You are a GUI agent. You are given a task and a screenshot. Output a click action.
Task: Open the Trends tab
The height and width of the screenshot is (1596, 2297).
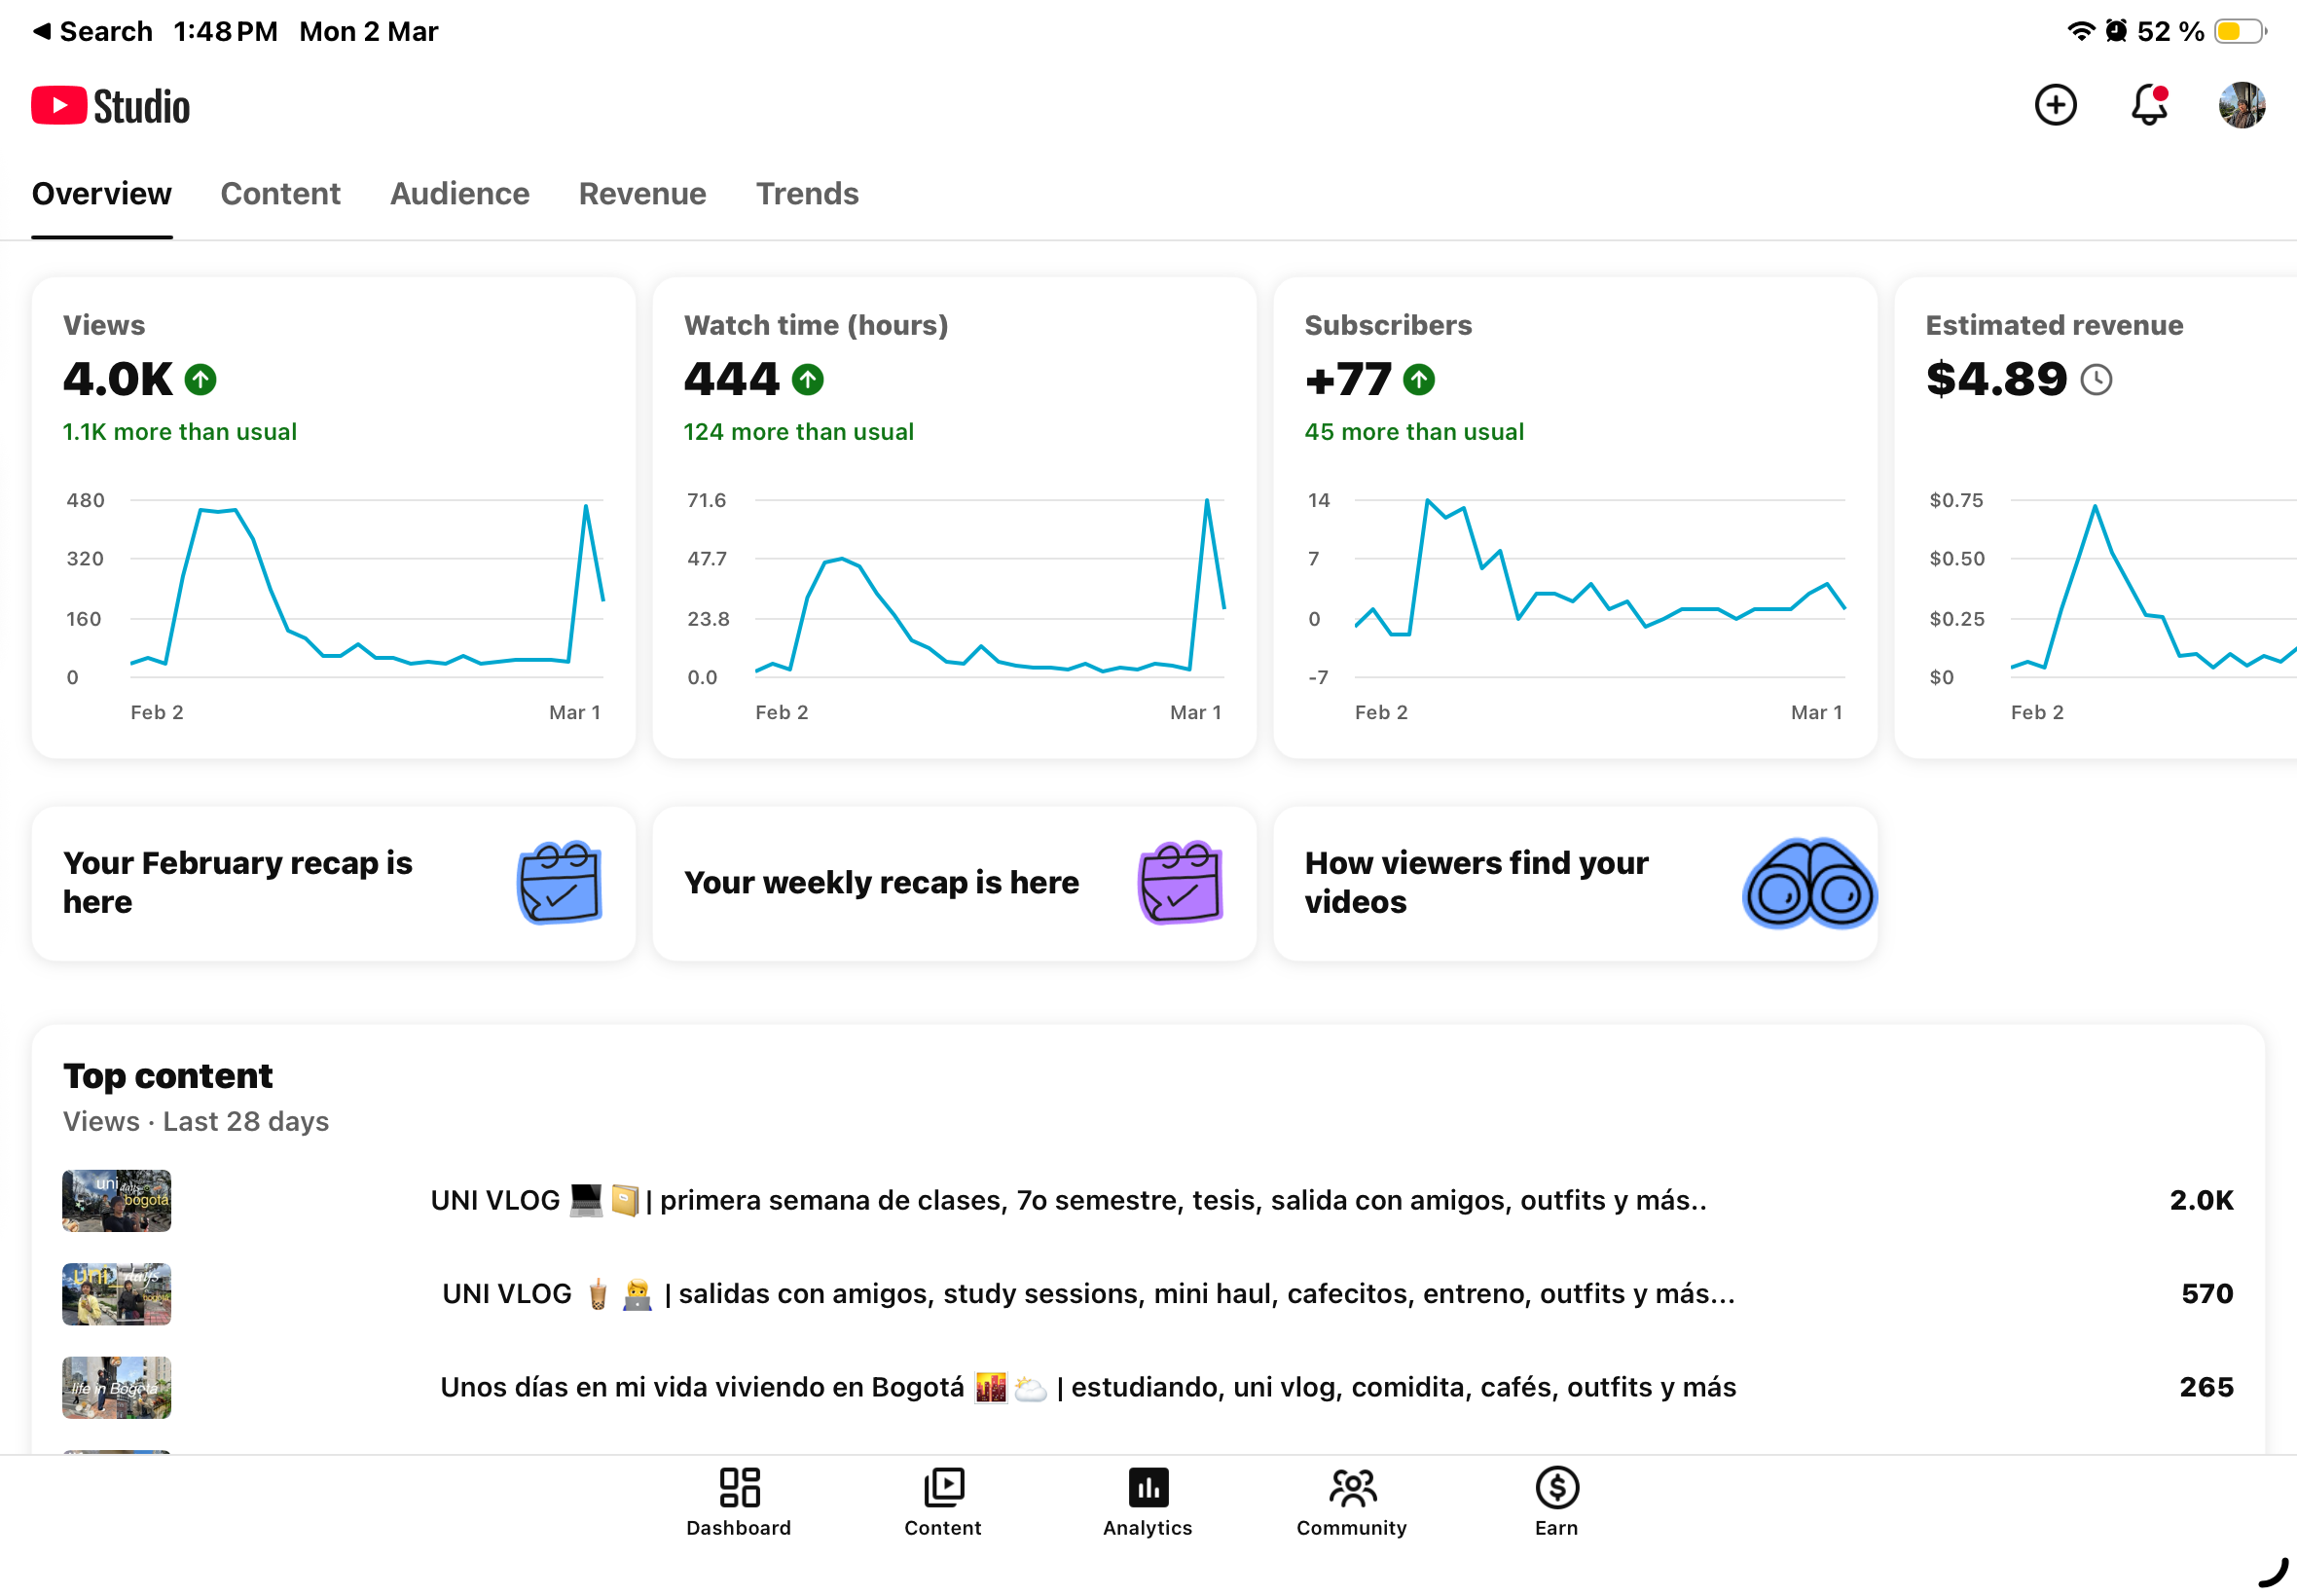pyautogui.click(x=807, y=193)
